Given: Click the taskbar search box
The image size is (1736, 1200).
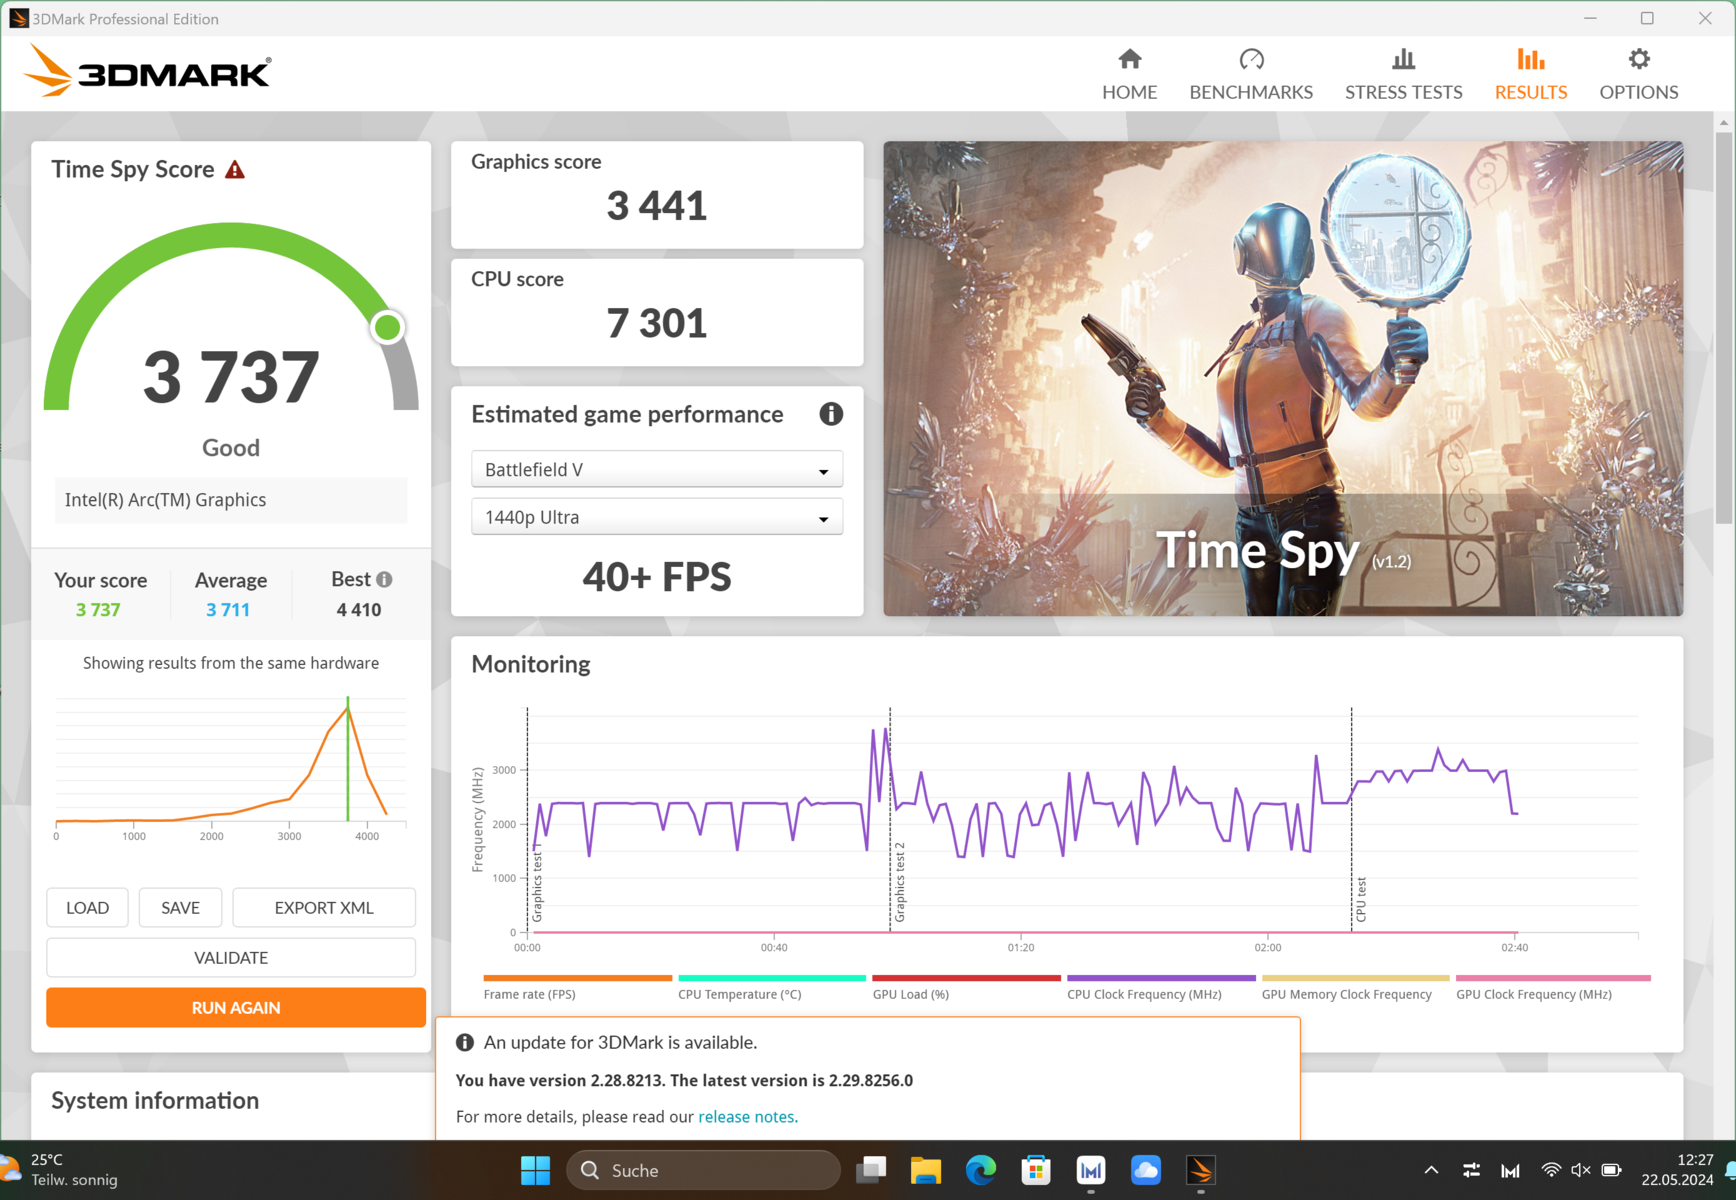Looking at the screenshot, I should point(703,1170).
